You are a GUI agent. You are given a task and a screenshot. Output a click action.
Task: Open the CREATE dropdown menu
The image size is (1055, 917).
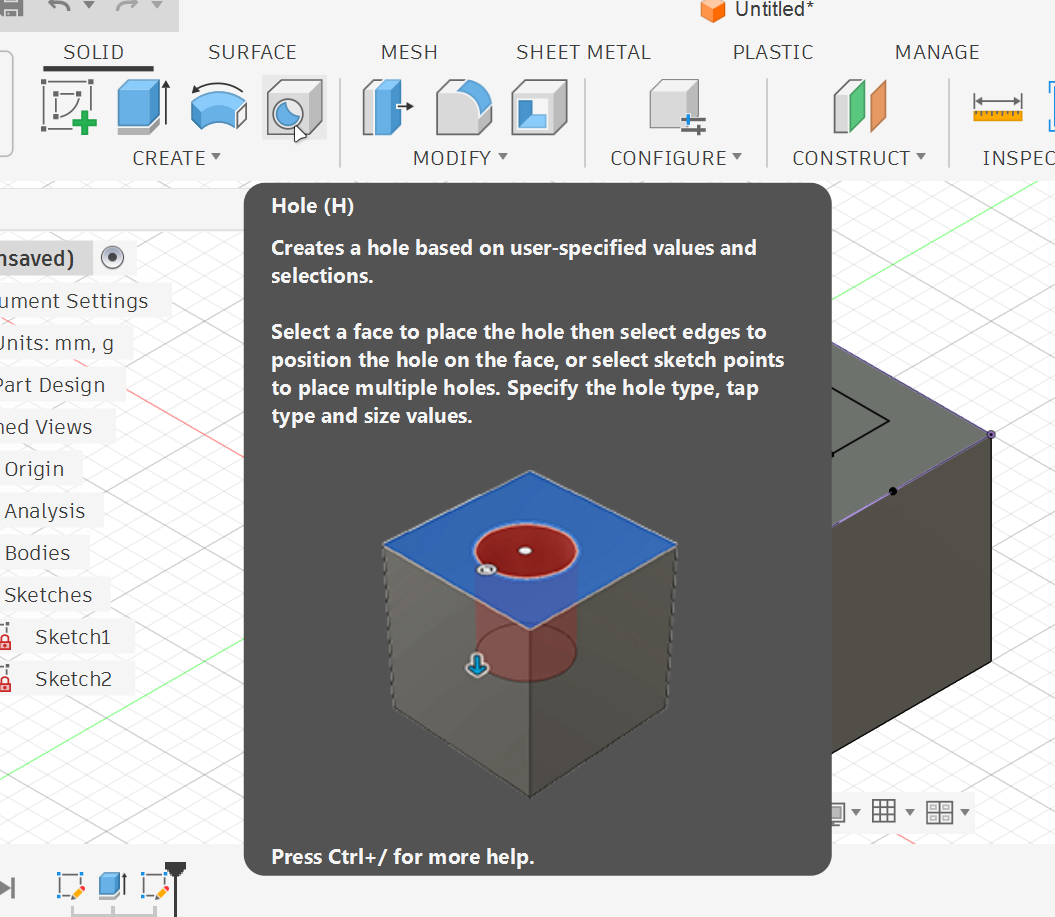[176, 158]
